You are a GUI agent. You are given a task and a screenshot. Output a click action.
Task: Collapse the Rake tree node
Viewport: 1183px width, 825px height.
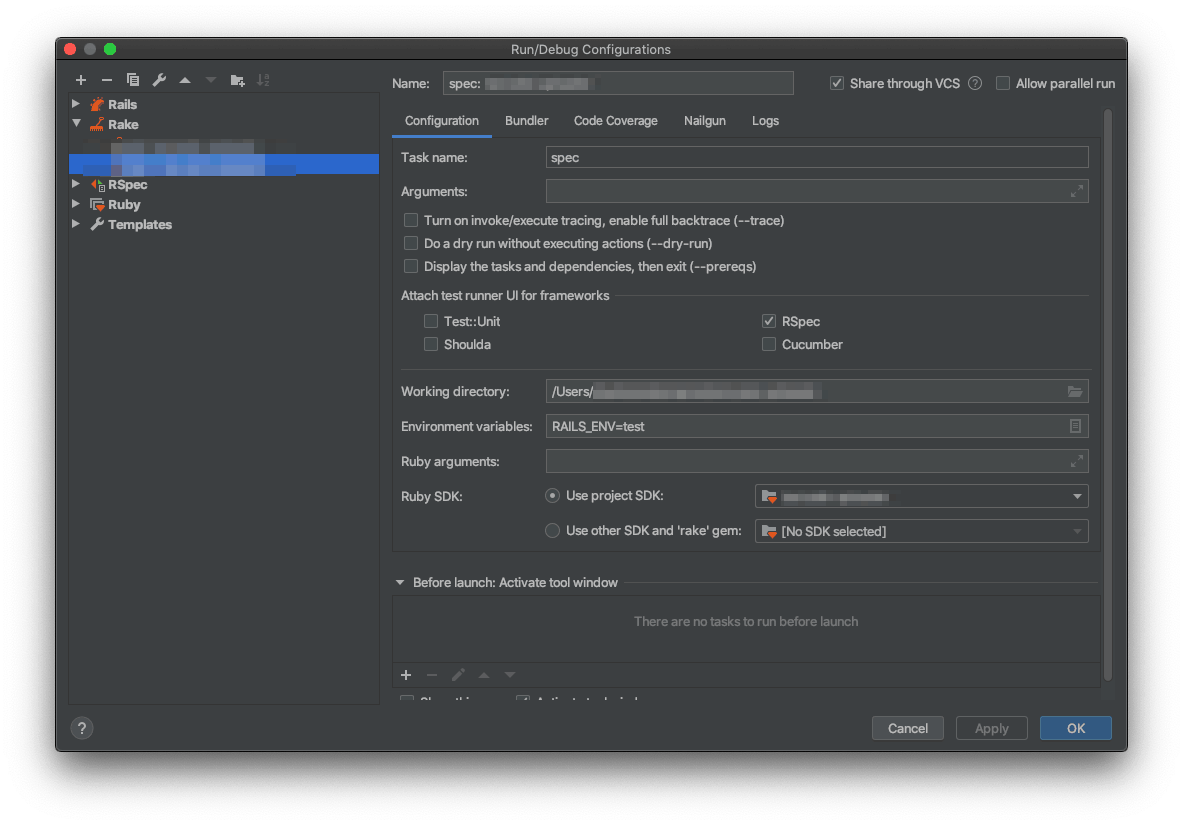76,123
